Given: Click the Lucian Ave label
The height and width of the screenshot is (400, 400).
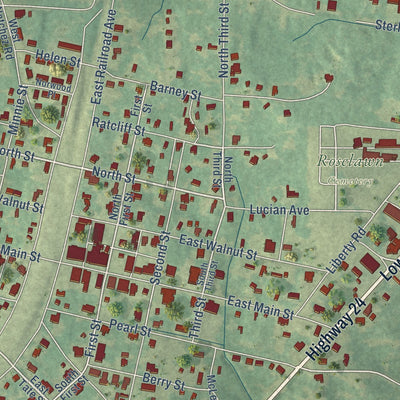Looking at the screenshot, I should 279,210.
